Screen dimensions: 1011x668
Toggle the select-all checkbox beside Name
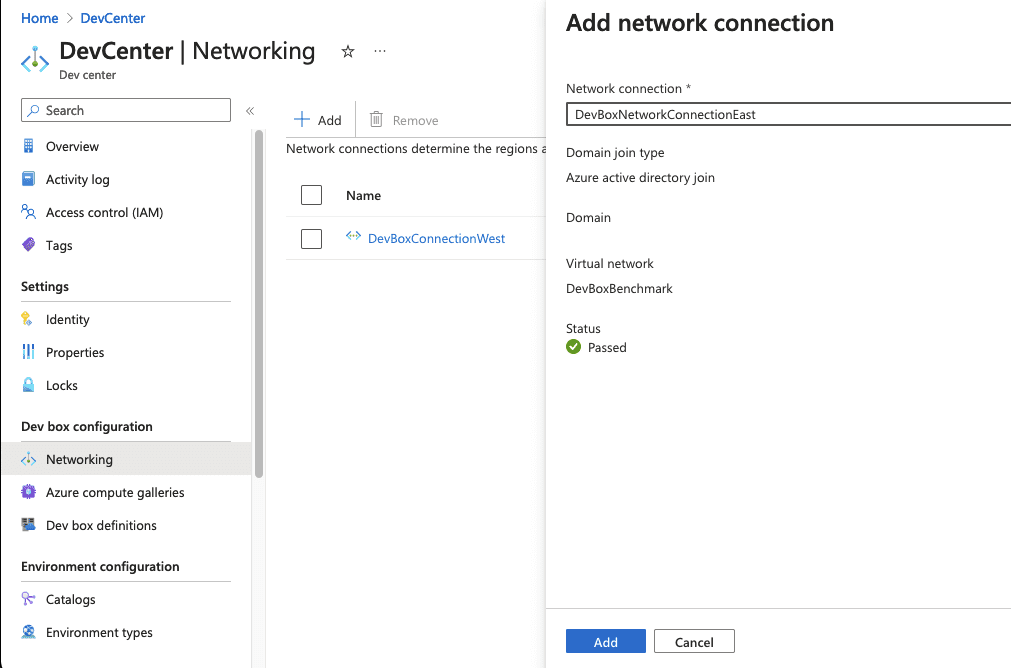click(311, 195)
